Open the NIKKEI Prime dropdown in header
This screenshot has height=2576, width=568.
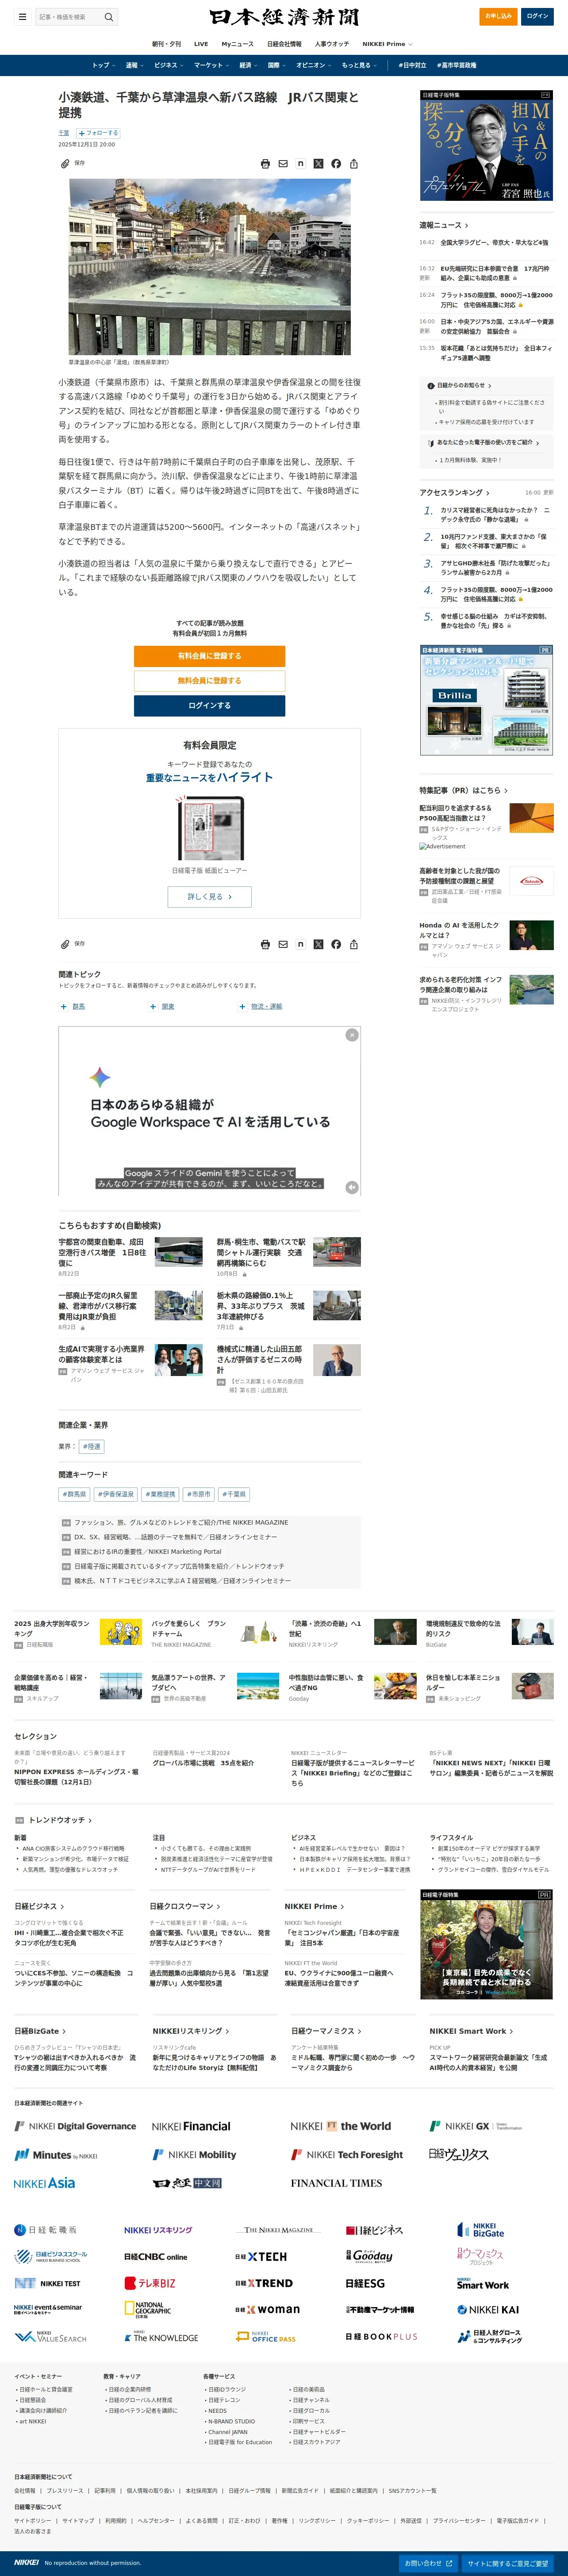[387, 44]
